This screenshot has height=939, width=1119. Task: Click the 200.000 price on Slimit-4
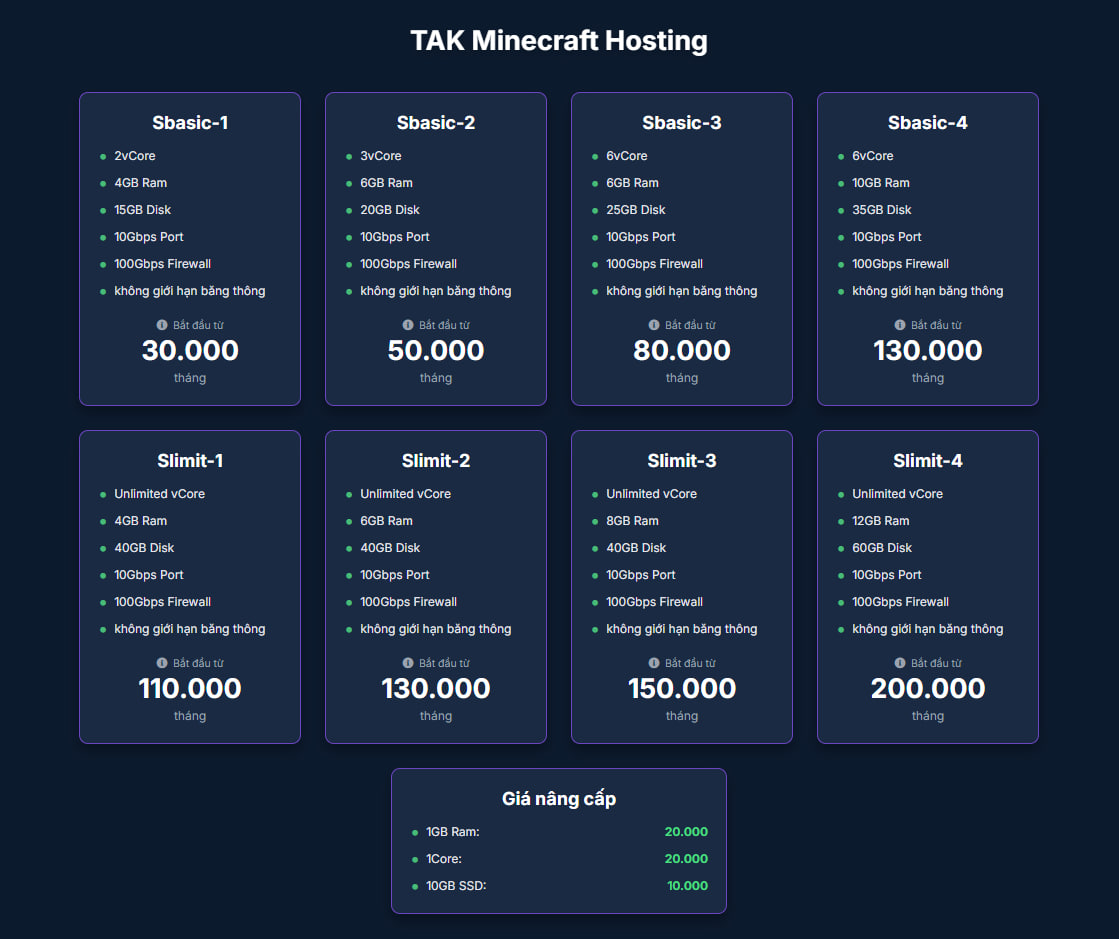(928, 689)
